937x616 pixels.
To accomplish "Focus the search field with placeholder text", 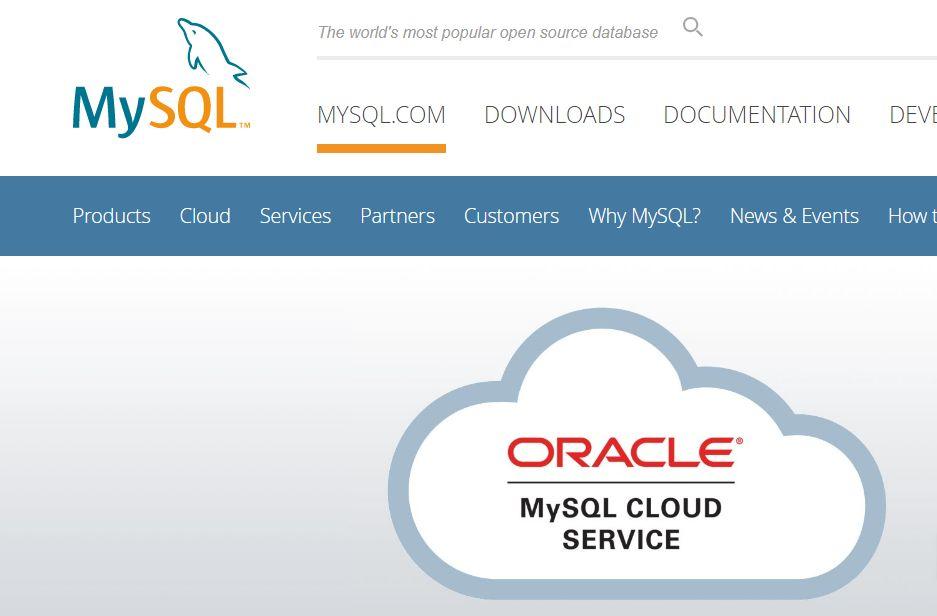I will pyautogui.click(x=488, y=32).
